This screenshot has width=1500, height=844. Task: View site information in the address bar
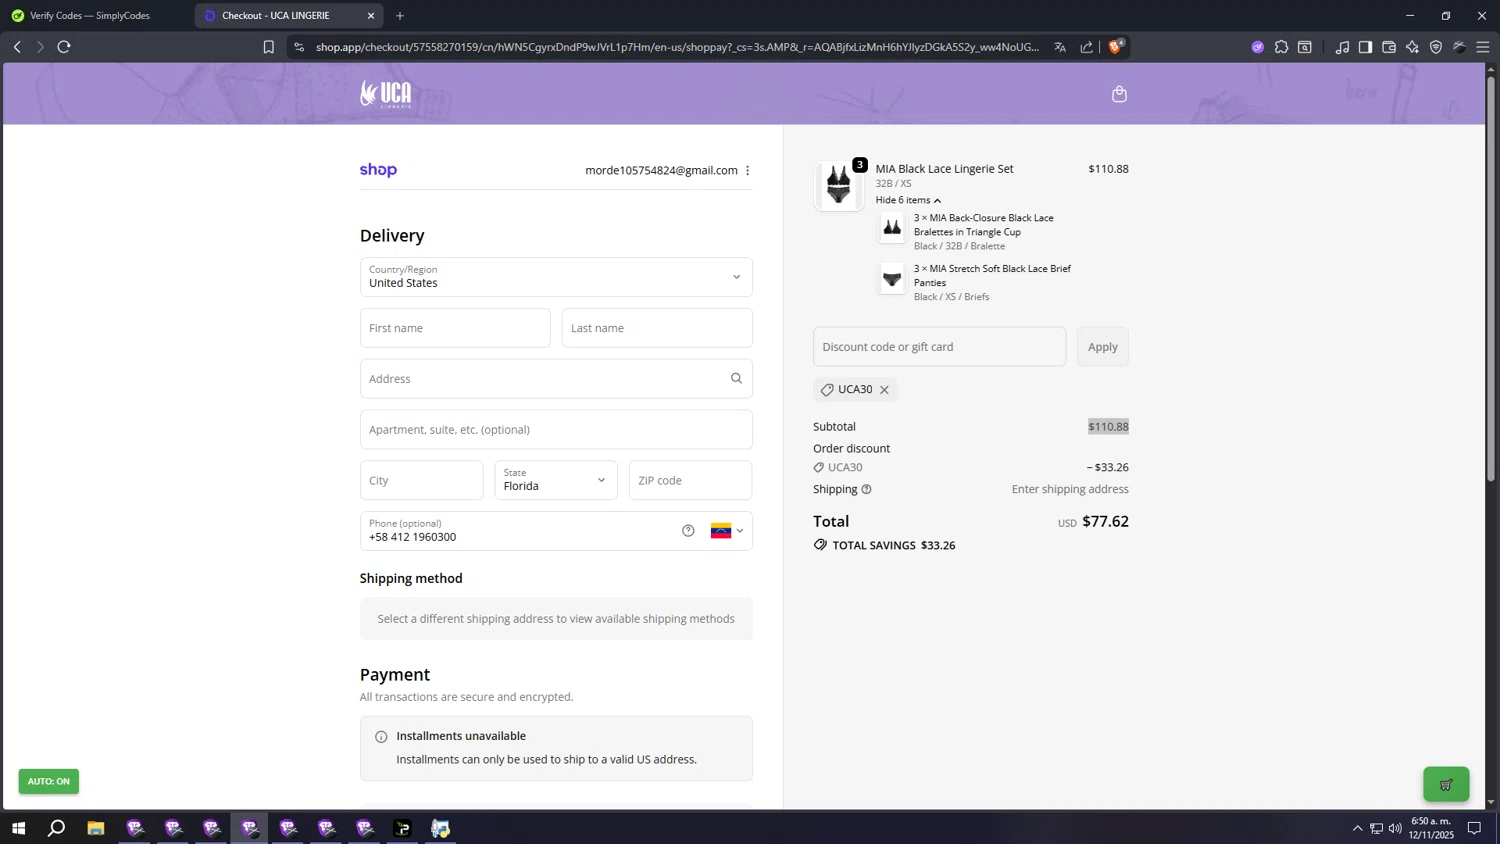point(299,47)
